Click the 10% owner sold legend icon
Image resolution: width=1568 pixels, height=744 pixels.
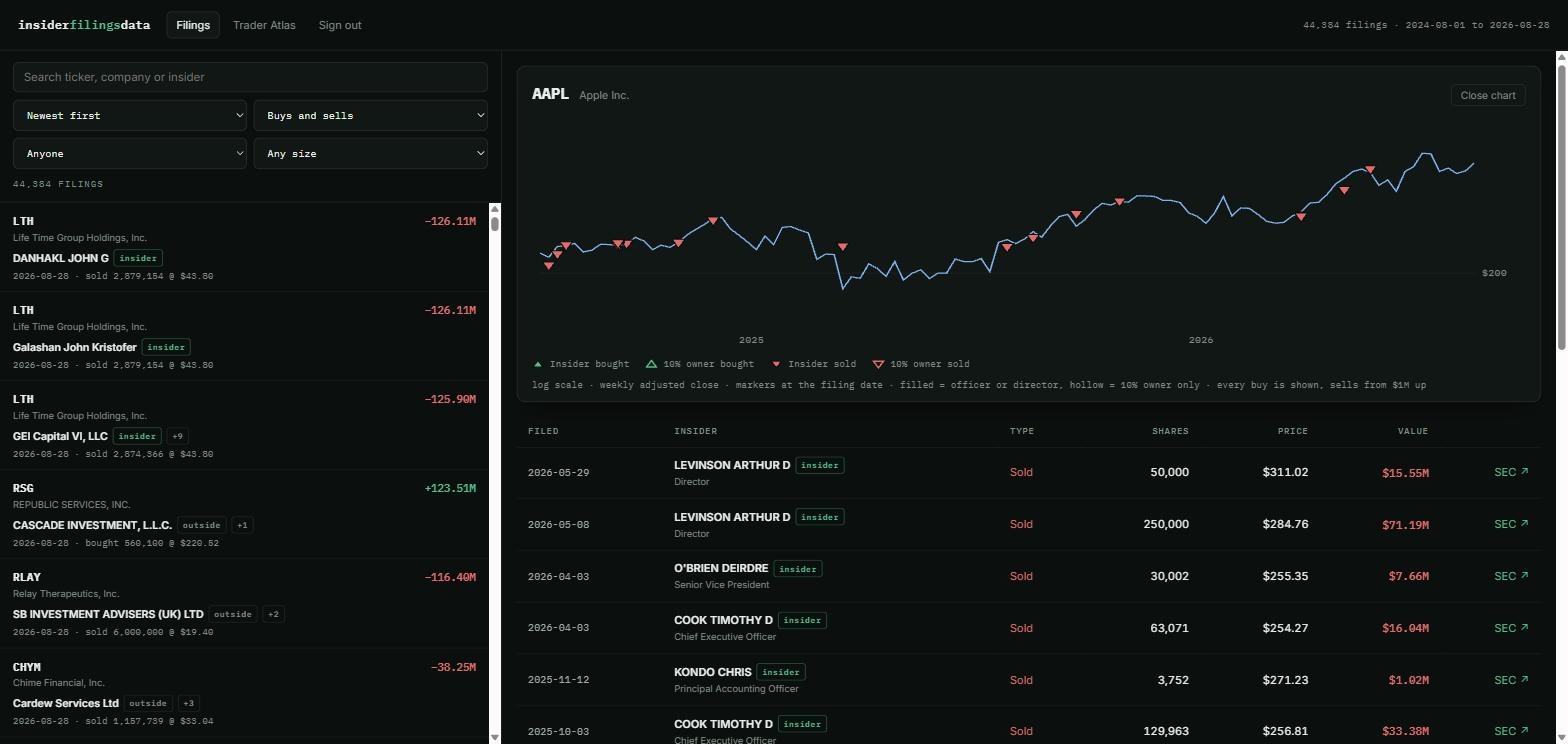click(x=878, y=364)
